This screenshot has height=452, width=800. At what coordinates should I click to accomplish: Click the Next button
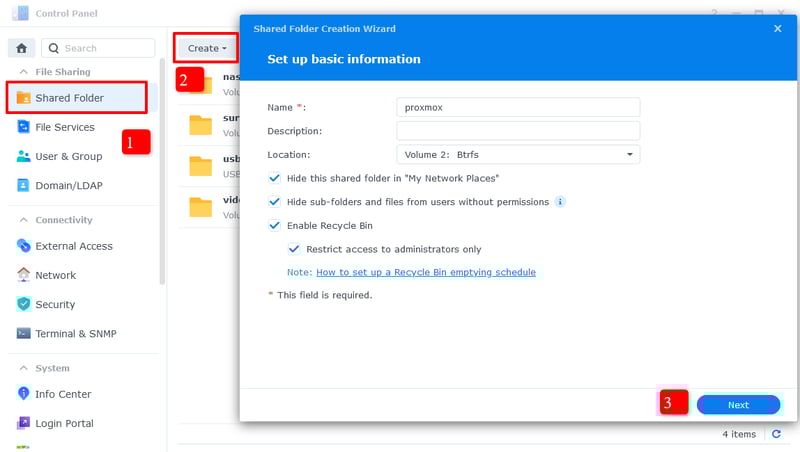[738, 405]
